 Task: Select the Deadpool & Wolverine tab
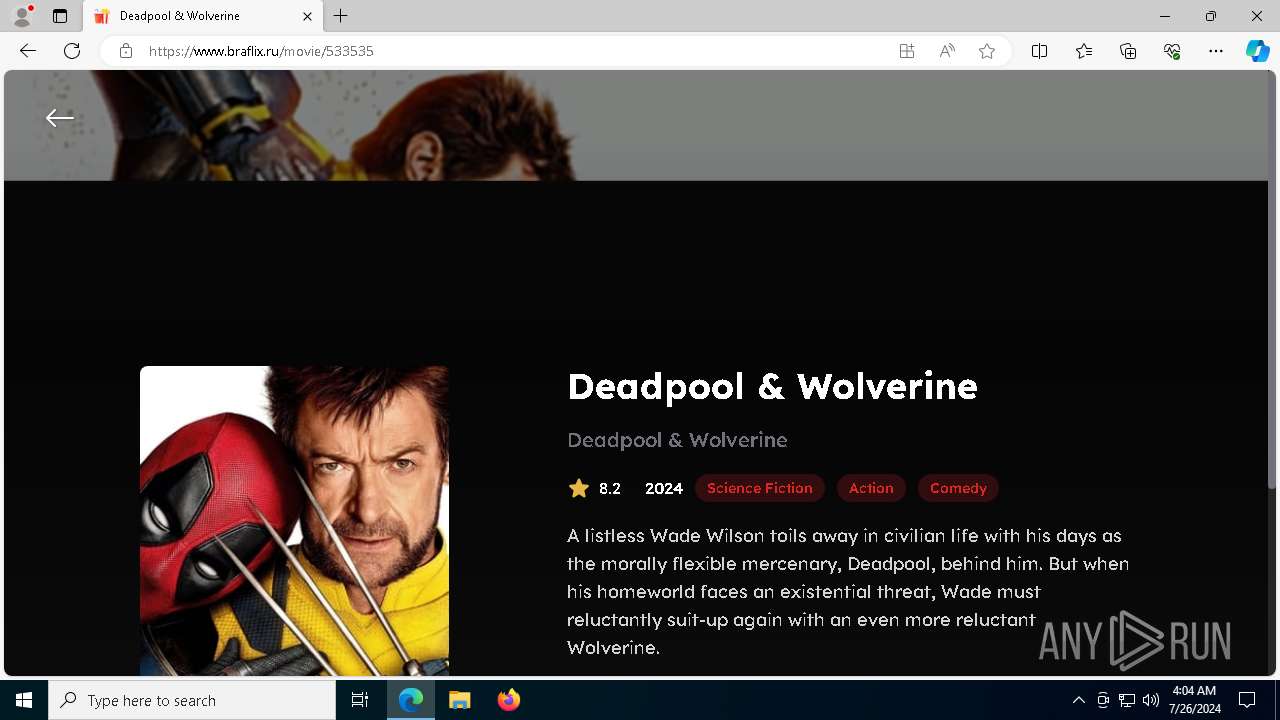point(203,16)
